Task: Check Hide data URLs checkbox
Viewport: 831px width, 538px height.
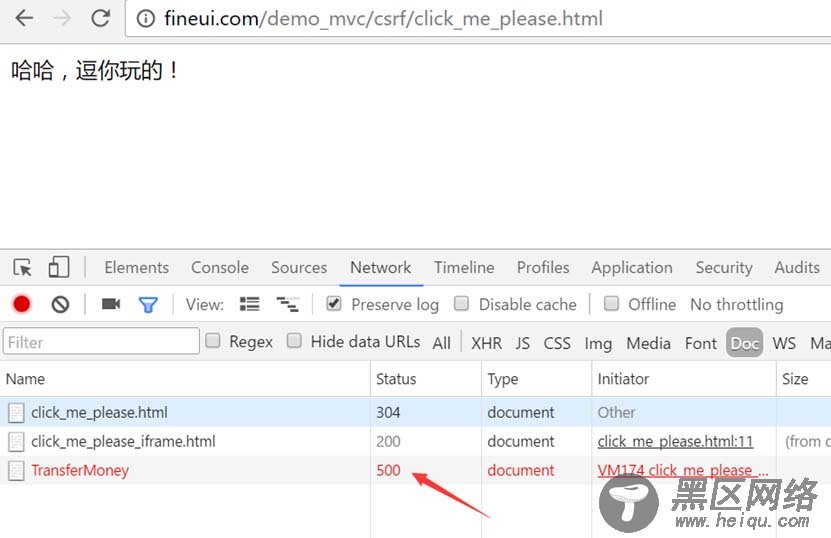Action: click(x=294, y=340)
